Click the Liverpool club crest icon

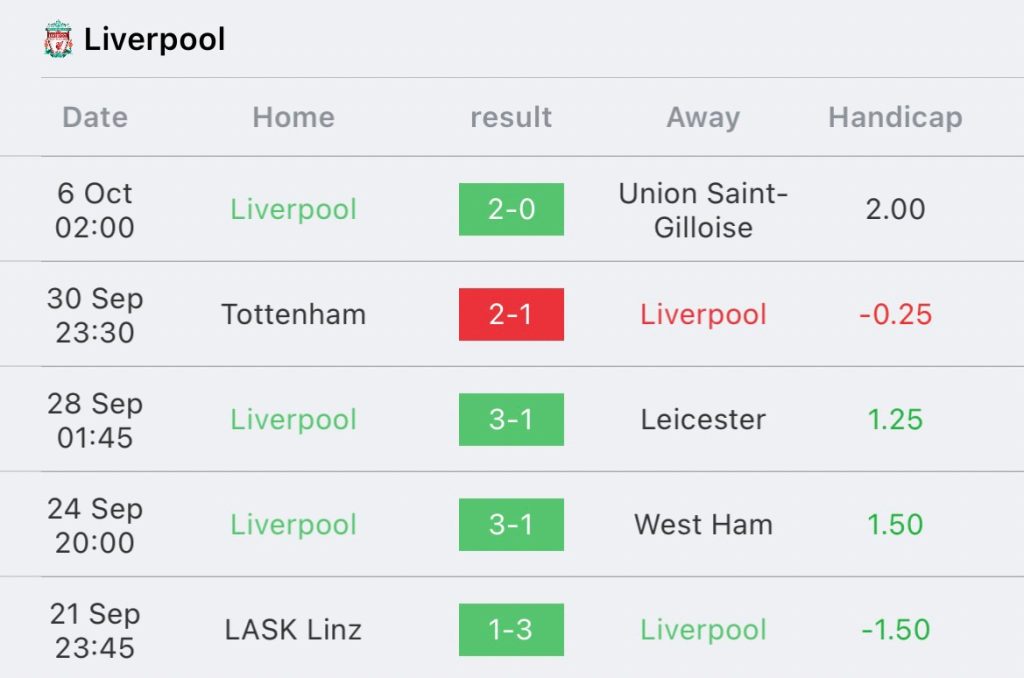pyautogui.click(x=58, y=39)
